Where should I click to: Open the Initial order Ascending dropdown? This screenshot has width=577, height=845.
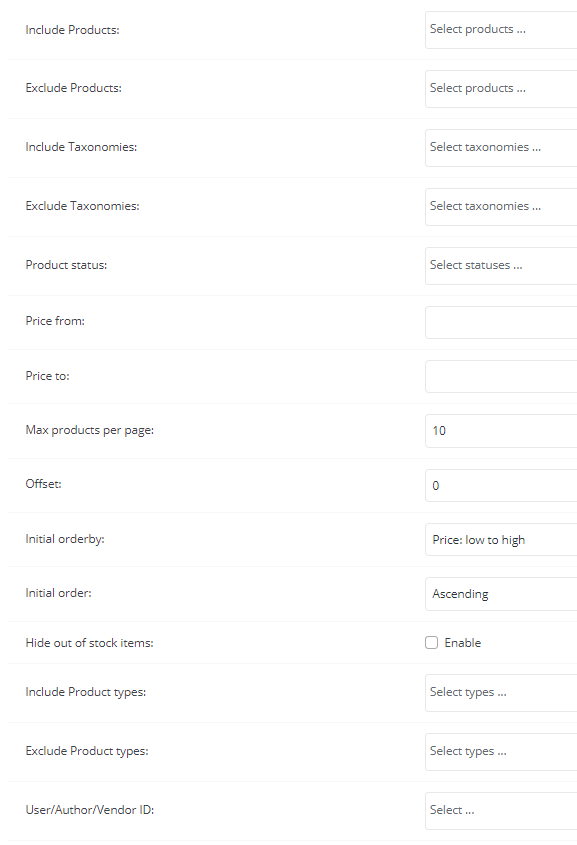click(501, 594)
